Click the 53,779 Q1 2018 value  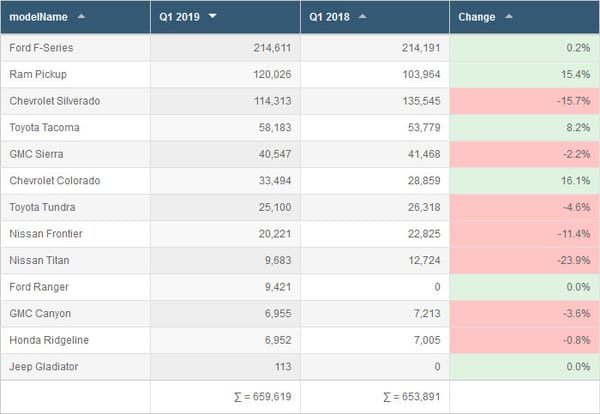(x=424, y=127)
